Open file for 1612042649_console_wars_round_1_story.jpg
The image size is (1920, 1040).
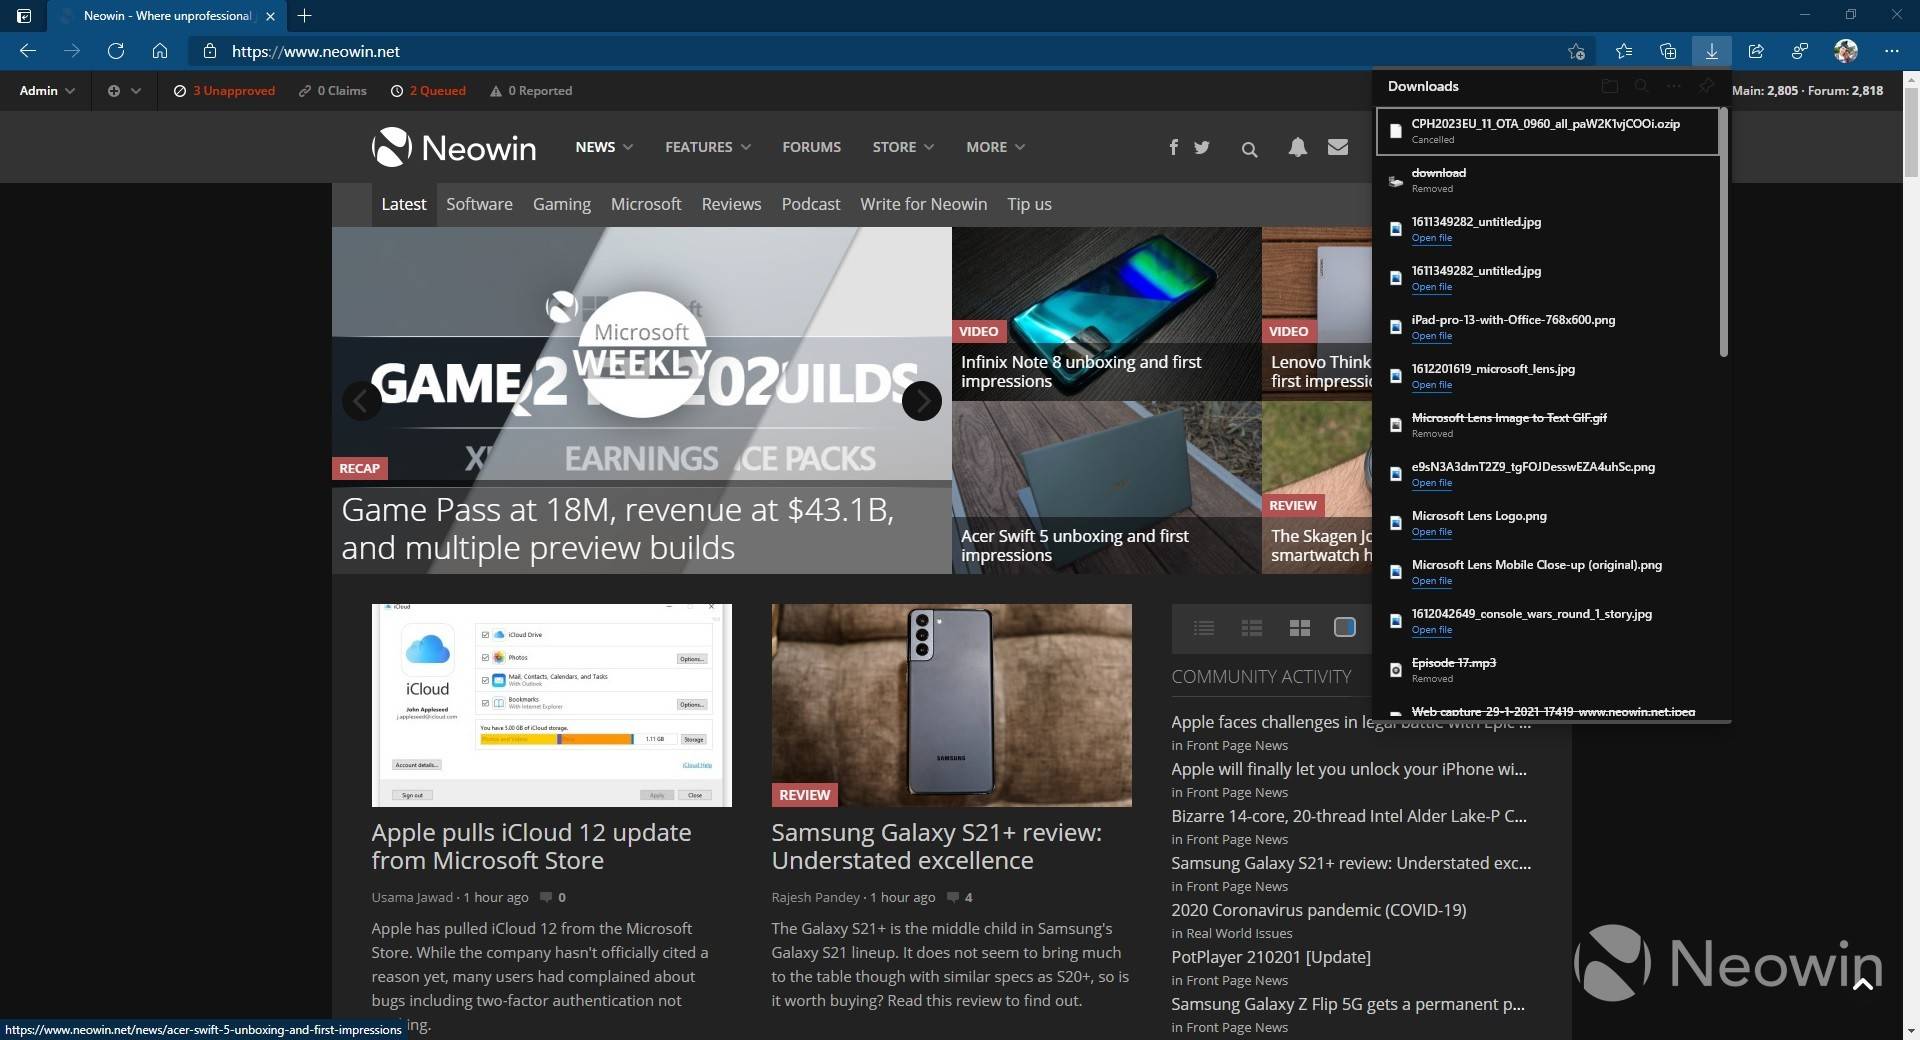coord(1431,630)
